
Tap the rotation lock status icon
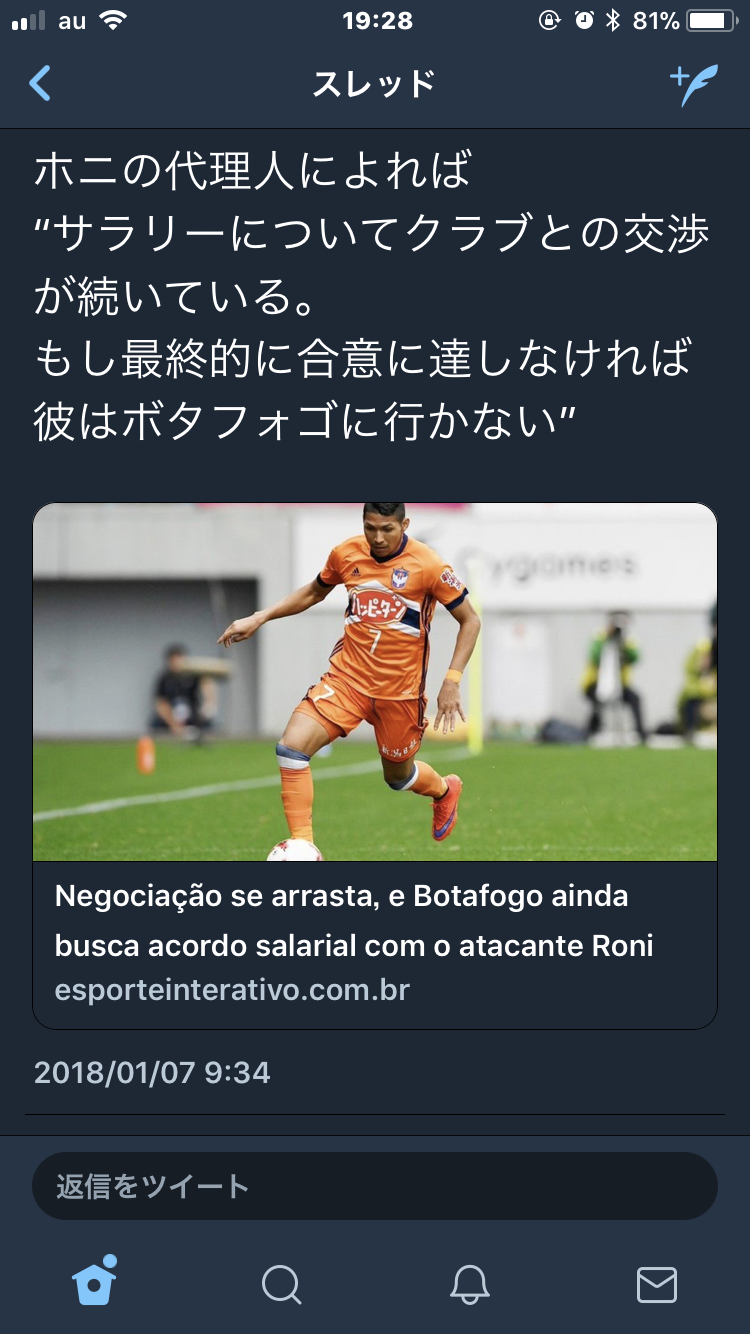click(x=549, y=21)
